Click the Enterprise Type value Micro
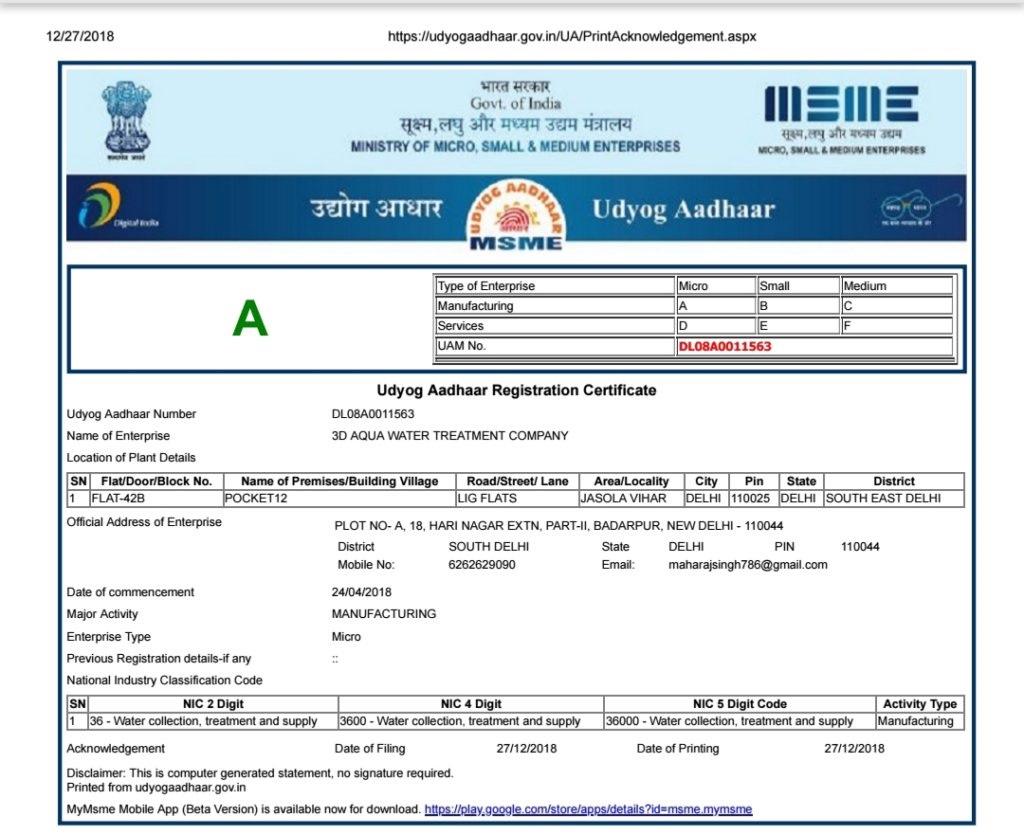The height and width of the screenshot is (827, 1024). (346, 637)
